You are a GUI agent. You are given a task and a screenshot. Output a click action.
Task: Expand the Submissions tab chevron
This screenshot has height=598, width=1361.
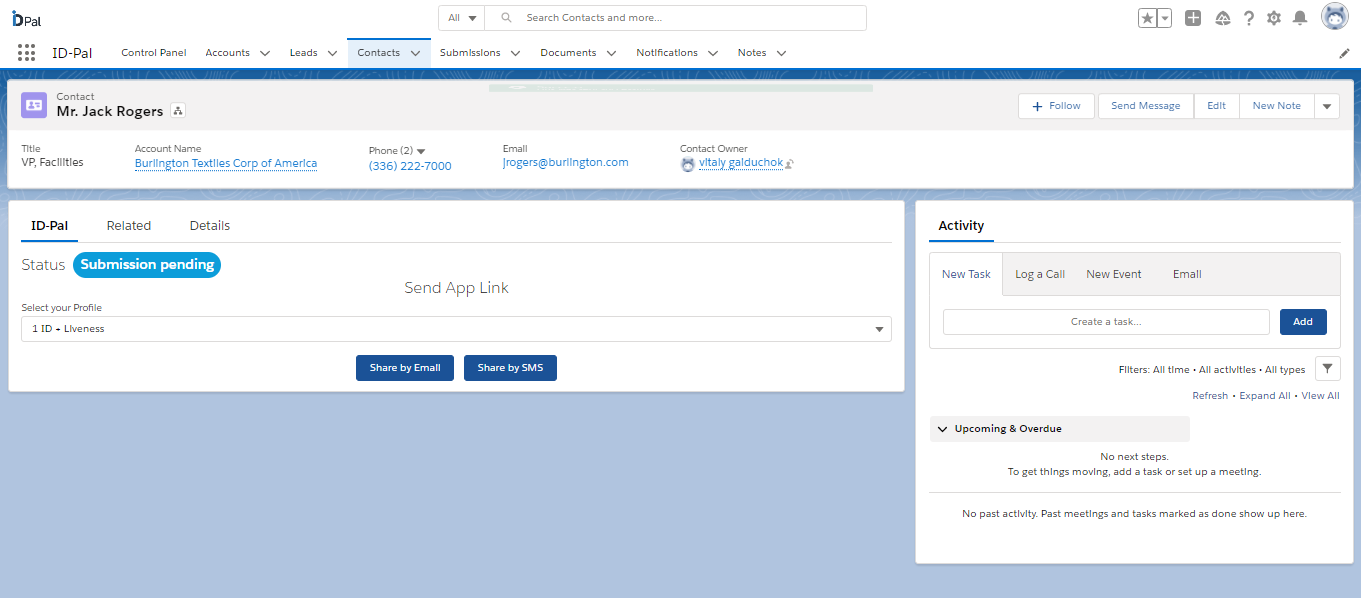click(x=515, y=52)
